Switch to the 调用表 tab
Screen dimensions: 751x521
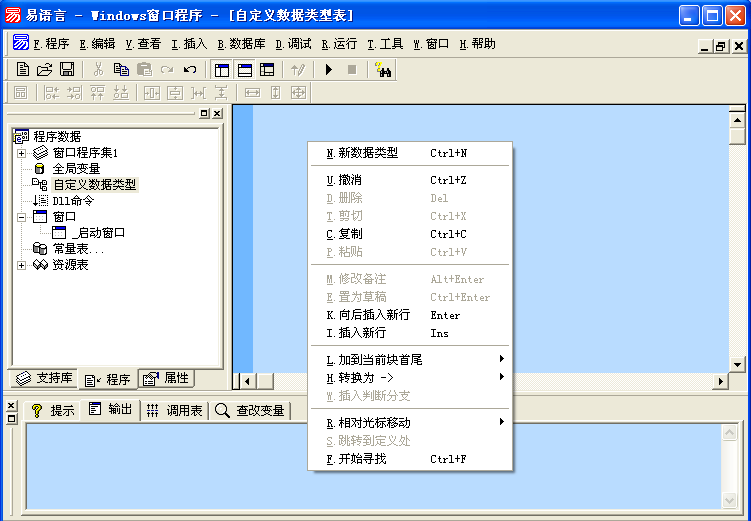click(x=174, y=410)
